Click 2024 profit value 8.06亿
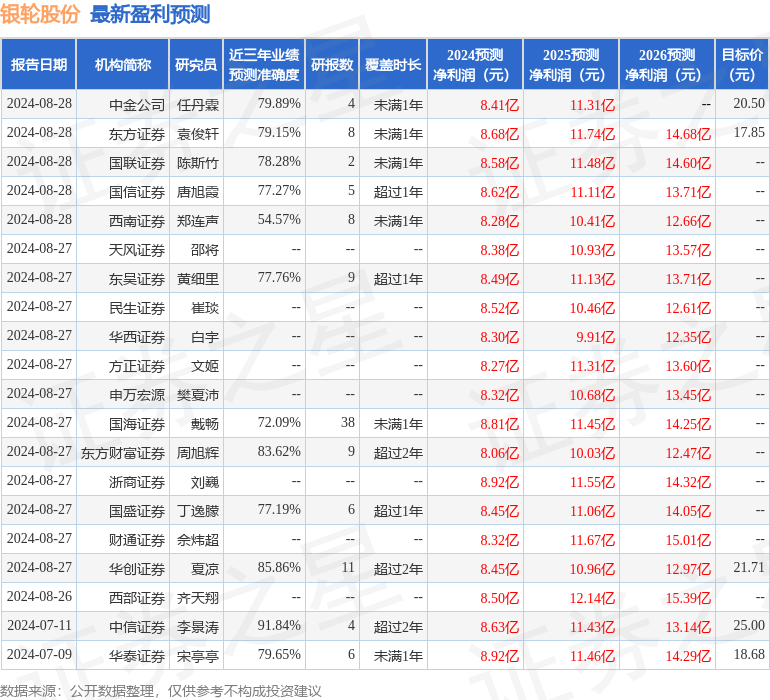This screenshot has height=700, width=770. (x=499, y=453)
